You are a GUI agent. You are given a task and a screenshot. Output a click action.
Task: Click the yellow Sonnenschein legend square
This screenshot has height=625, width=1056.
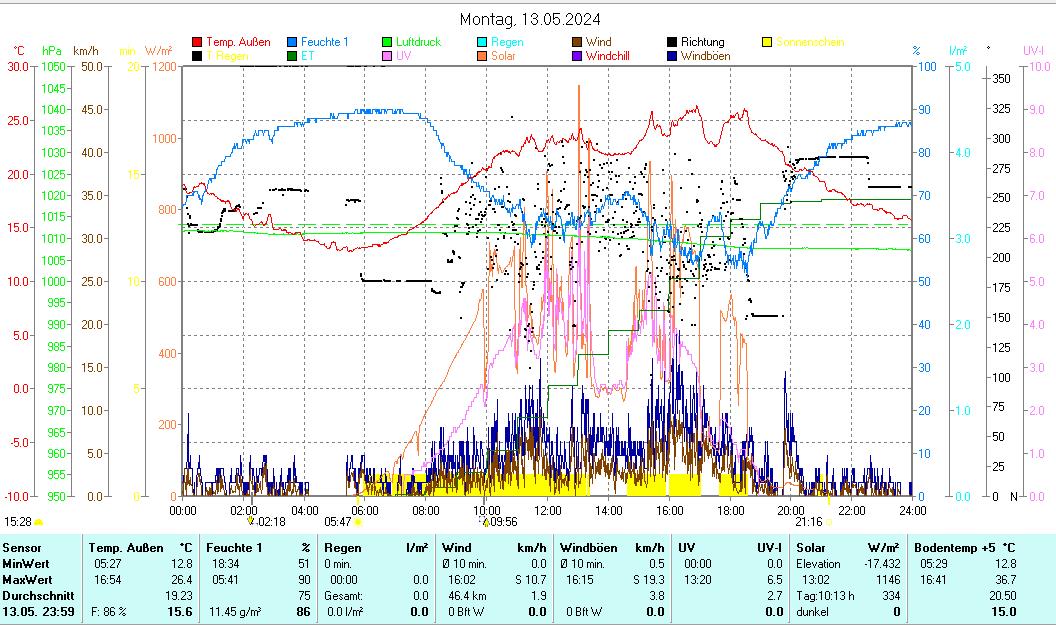coord(767,42)
